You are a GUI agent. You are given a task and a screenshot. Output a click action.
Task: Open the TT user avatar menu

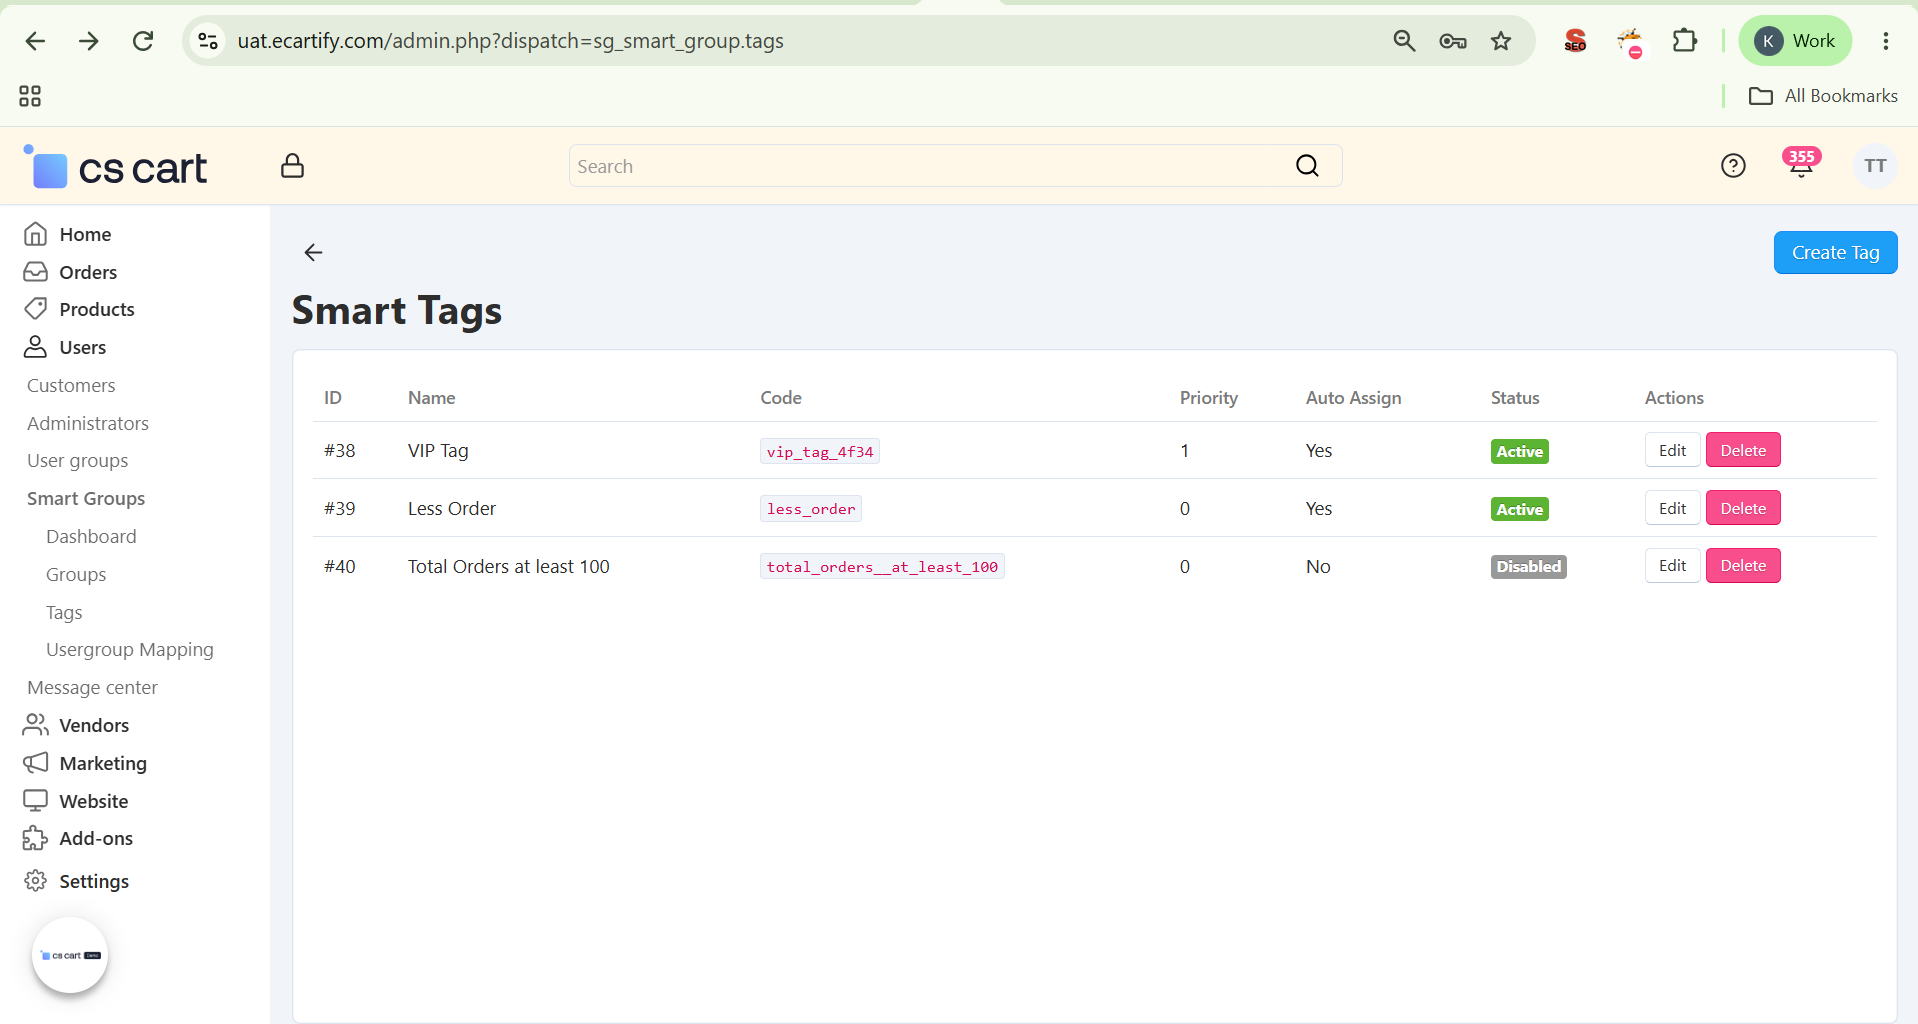[x=1875, y=166]
